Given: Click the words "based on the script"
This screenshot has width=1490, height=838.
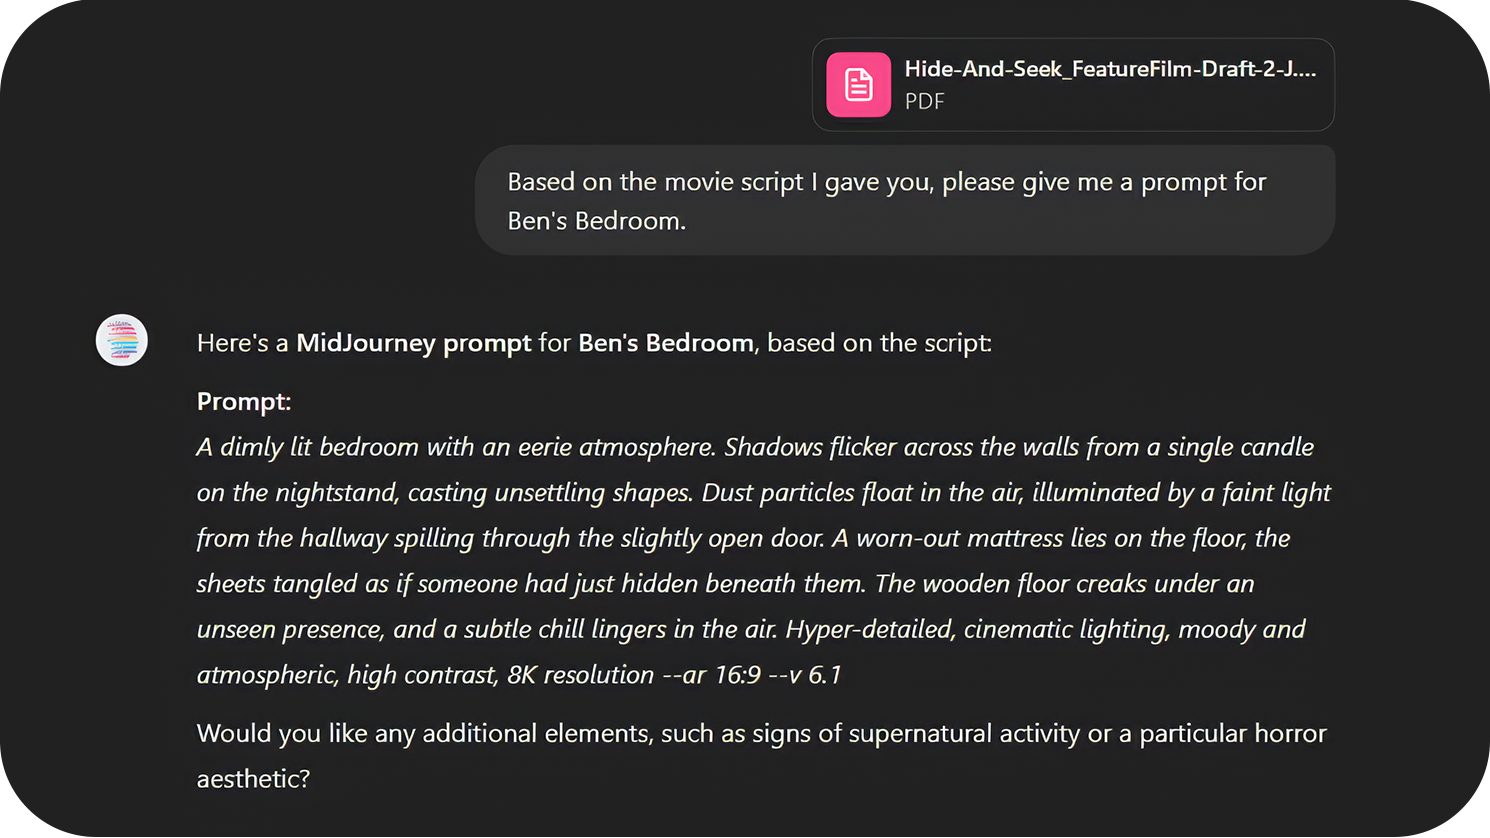Looking at the screenshot, I should pyautogui.click(x=879, y=343).
